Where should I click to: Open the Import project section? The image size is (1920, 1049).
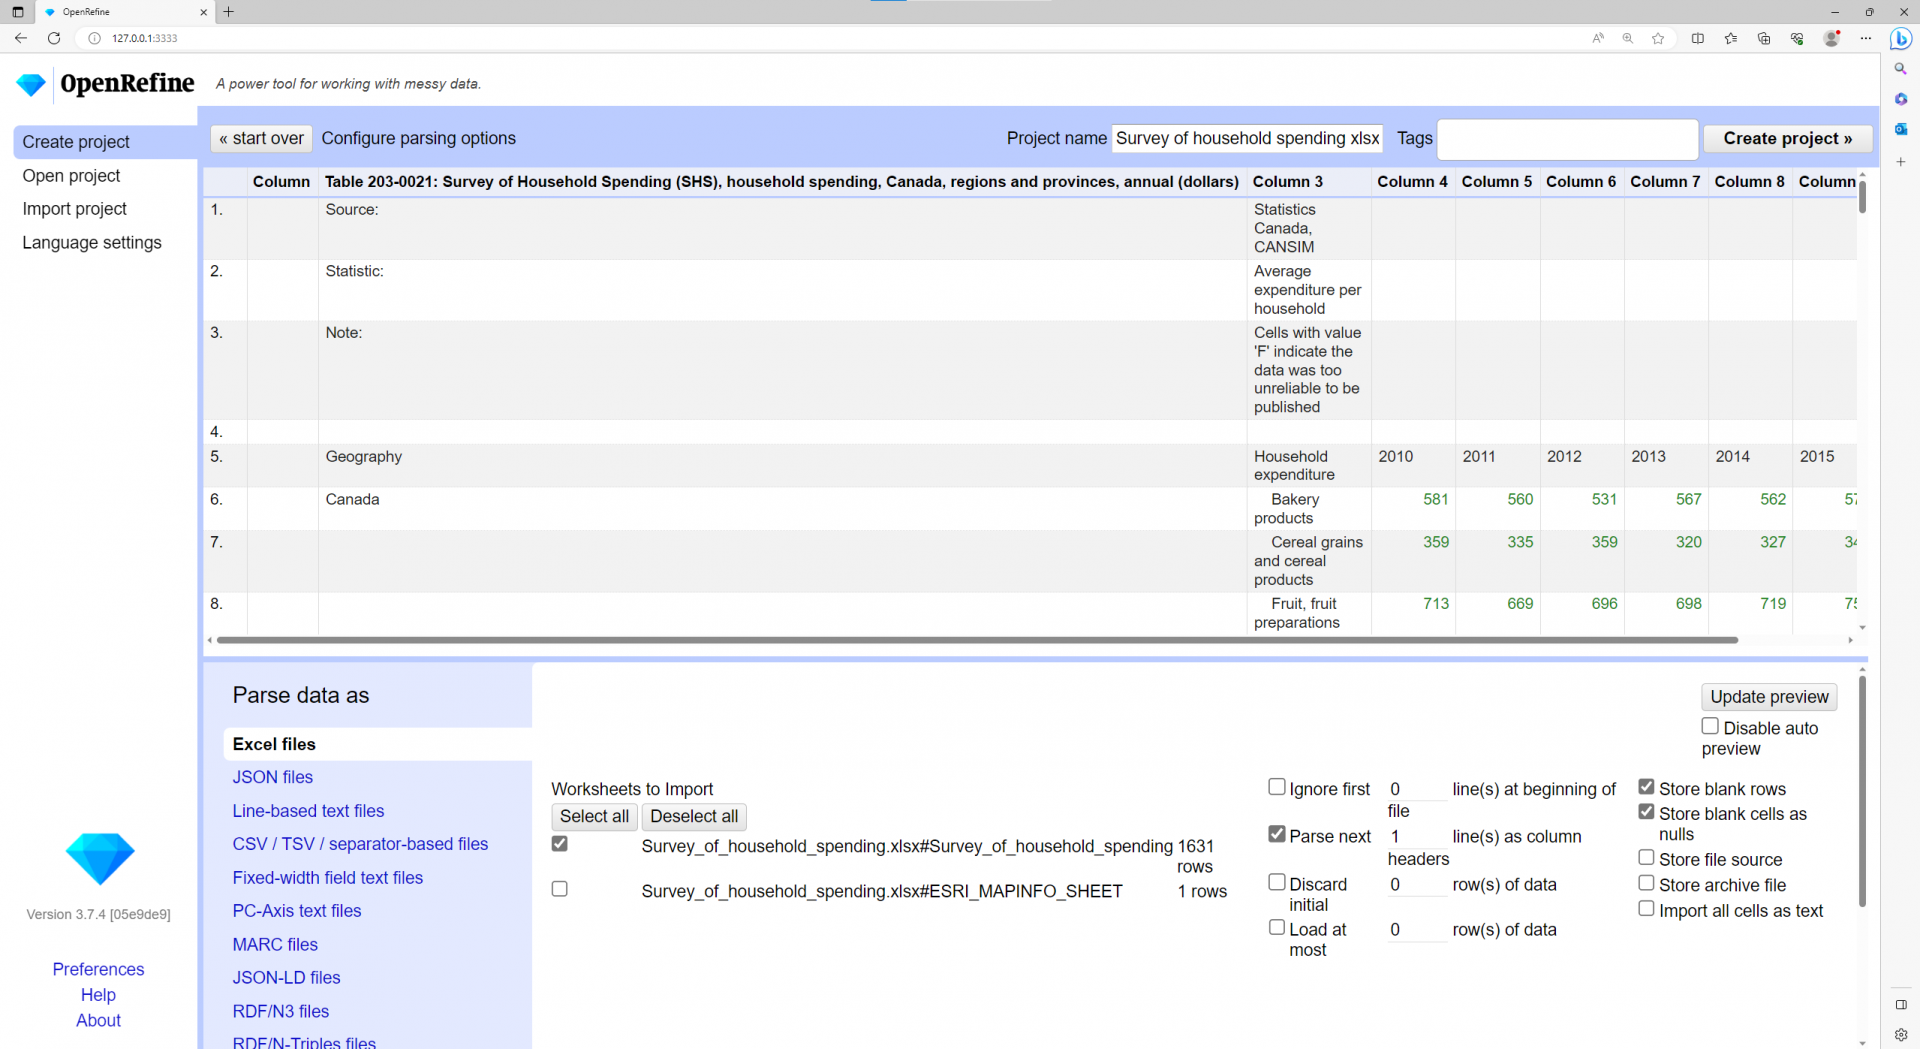[x=74, y=209]
